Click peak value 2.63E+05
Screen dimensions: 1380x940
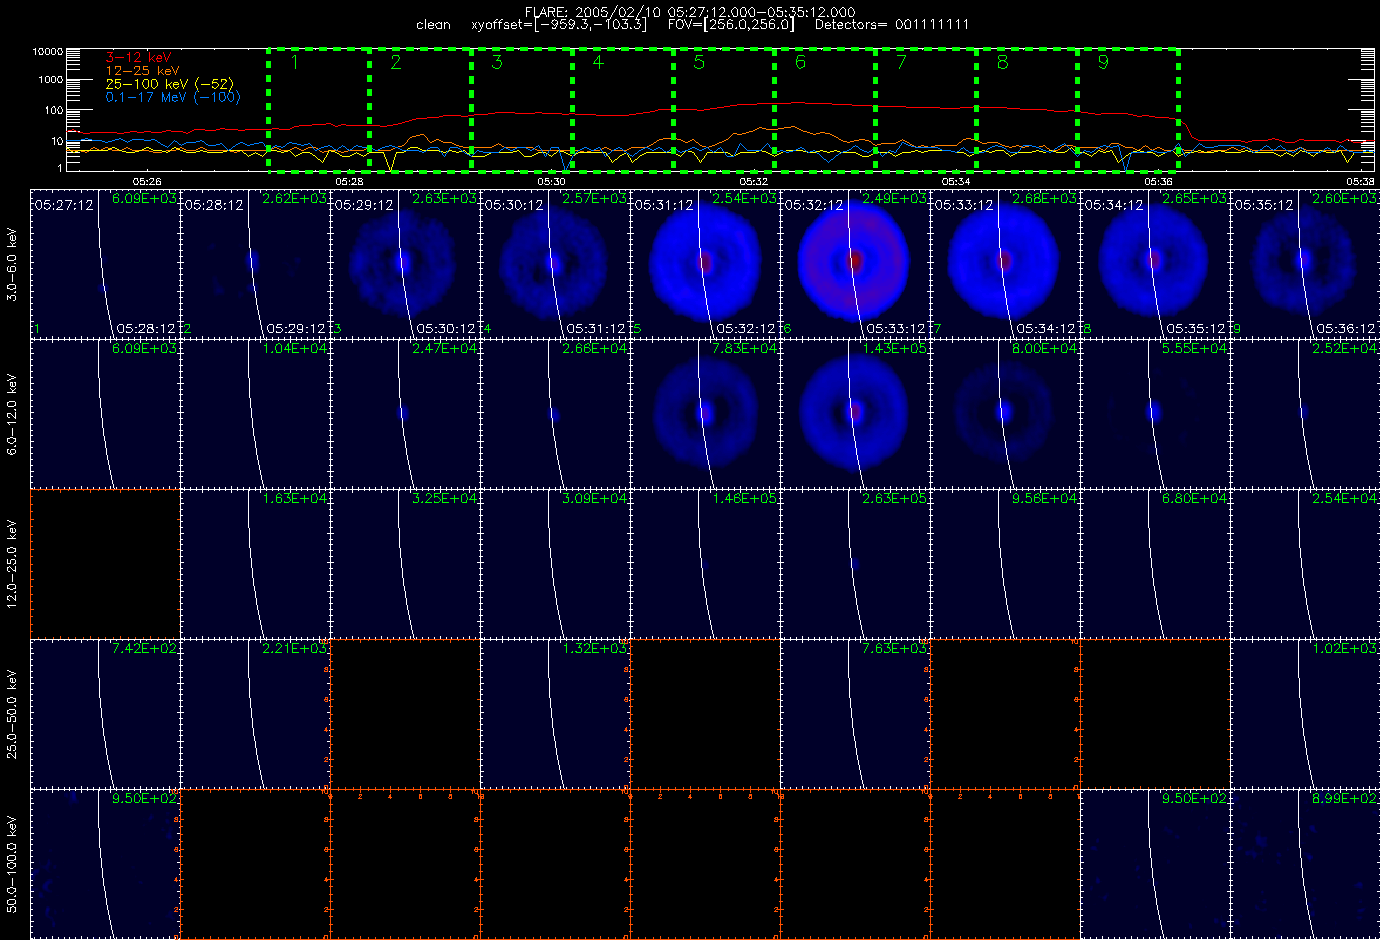894,499
